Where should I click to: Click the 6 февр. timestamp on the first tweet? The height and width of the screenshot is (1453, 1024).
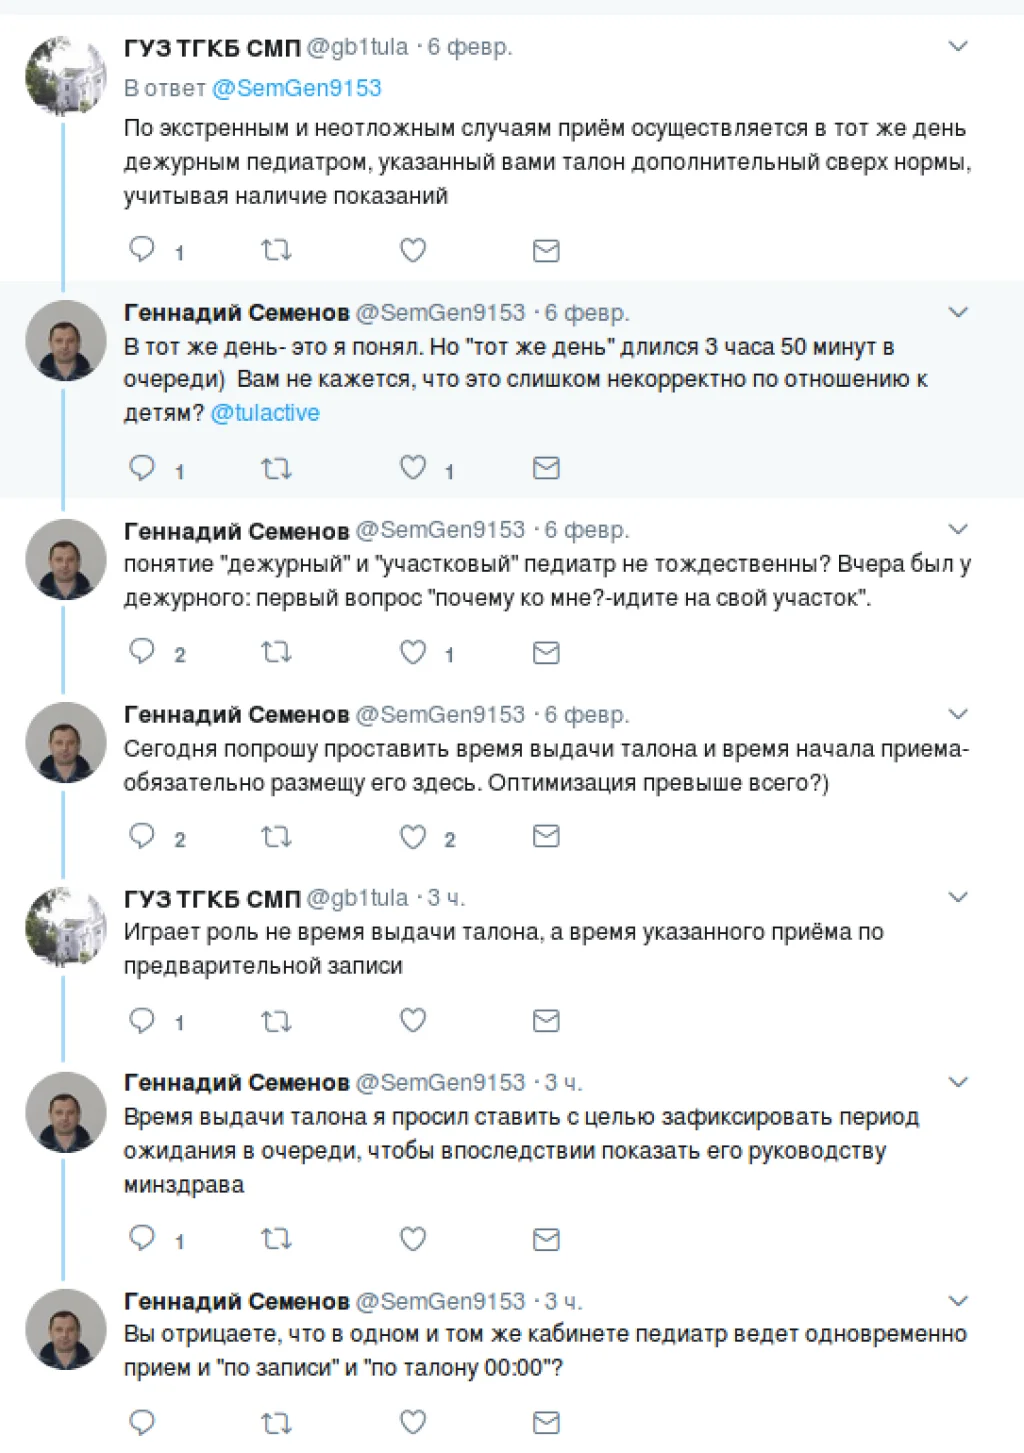pos(469,47)
